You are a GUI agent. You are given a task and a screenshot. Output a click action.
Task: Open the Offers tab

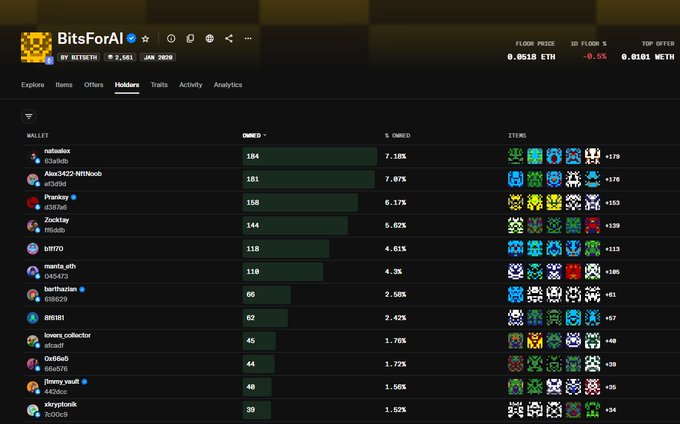[94, 85]
